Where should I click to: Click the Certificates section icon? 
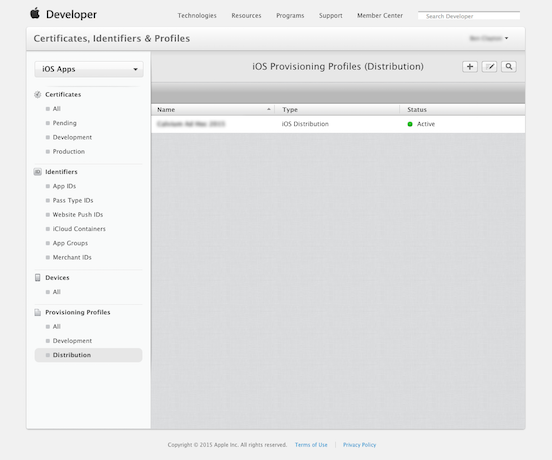coord(37,94)
